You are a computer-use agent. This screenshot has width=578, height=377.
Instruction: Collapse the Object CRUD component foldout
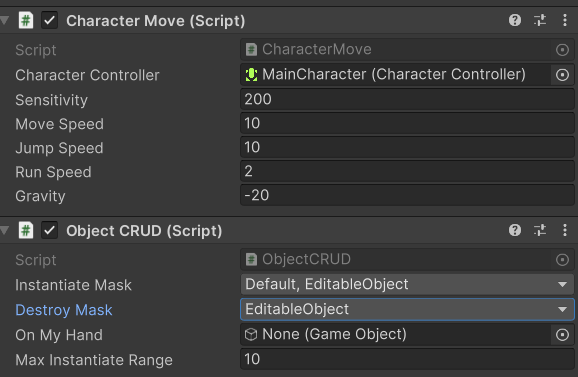click(4, 230)
